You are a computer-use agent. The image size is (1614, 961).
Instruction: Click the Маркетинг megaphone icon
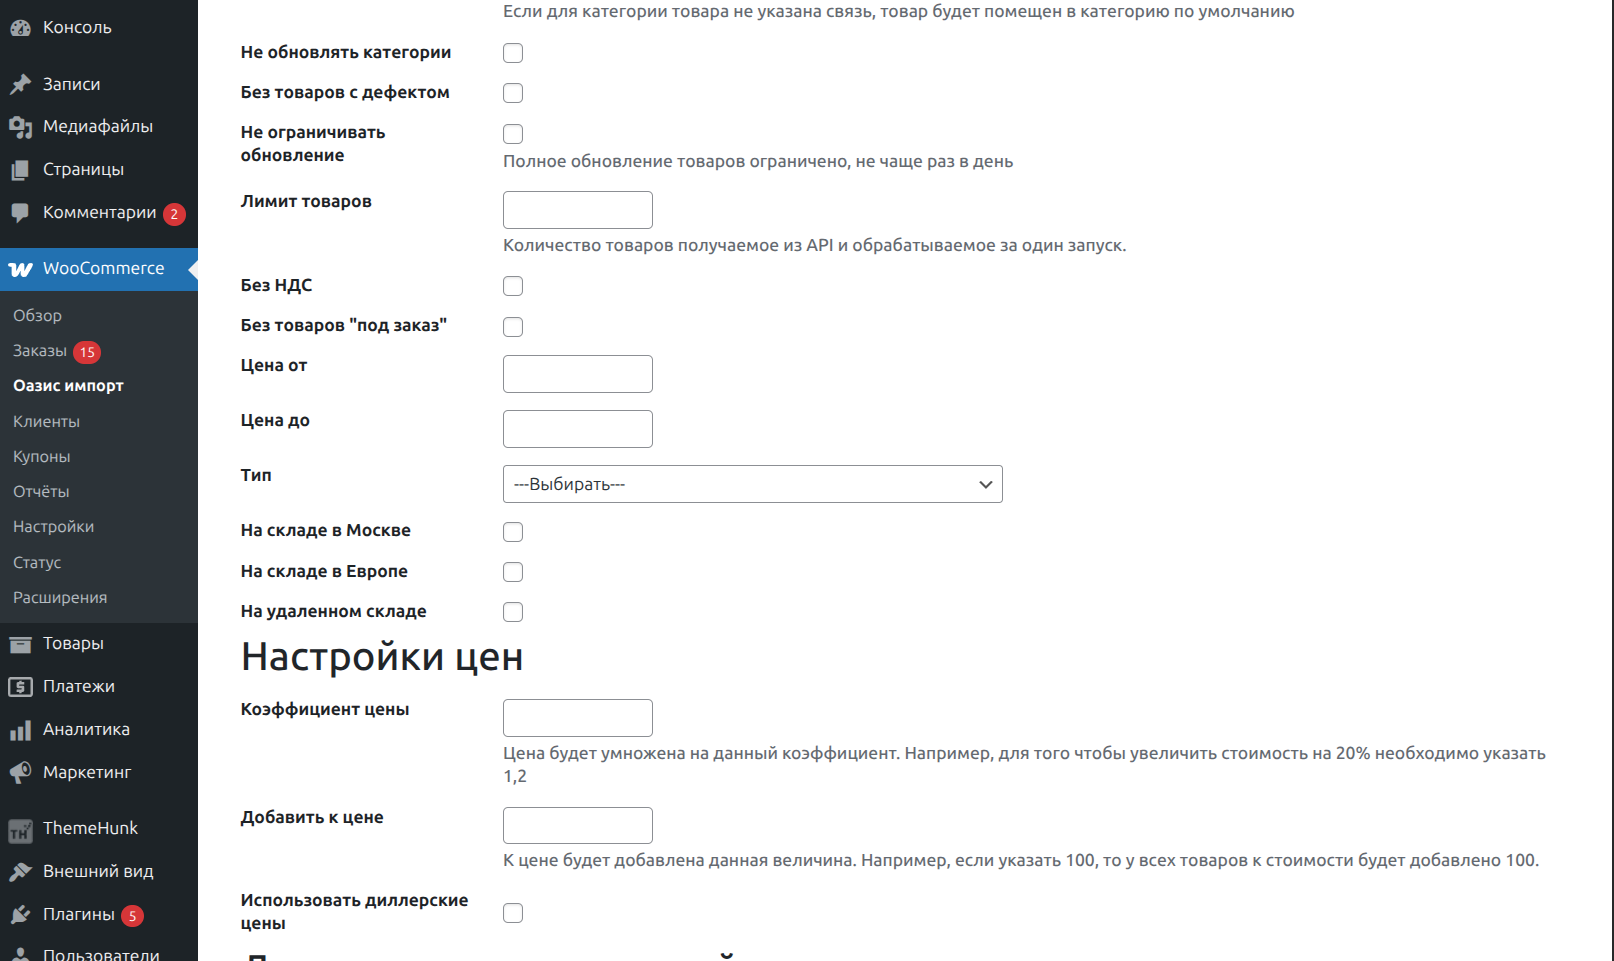pyautogui.click(x=20, y=773)
